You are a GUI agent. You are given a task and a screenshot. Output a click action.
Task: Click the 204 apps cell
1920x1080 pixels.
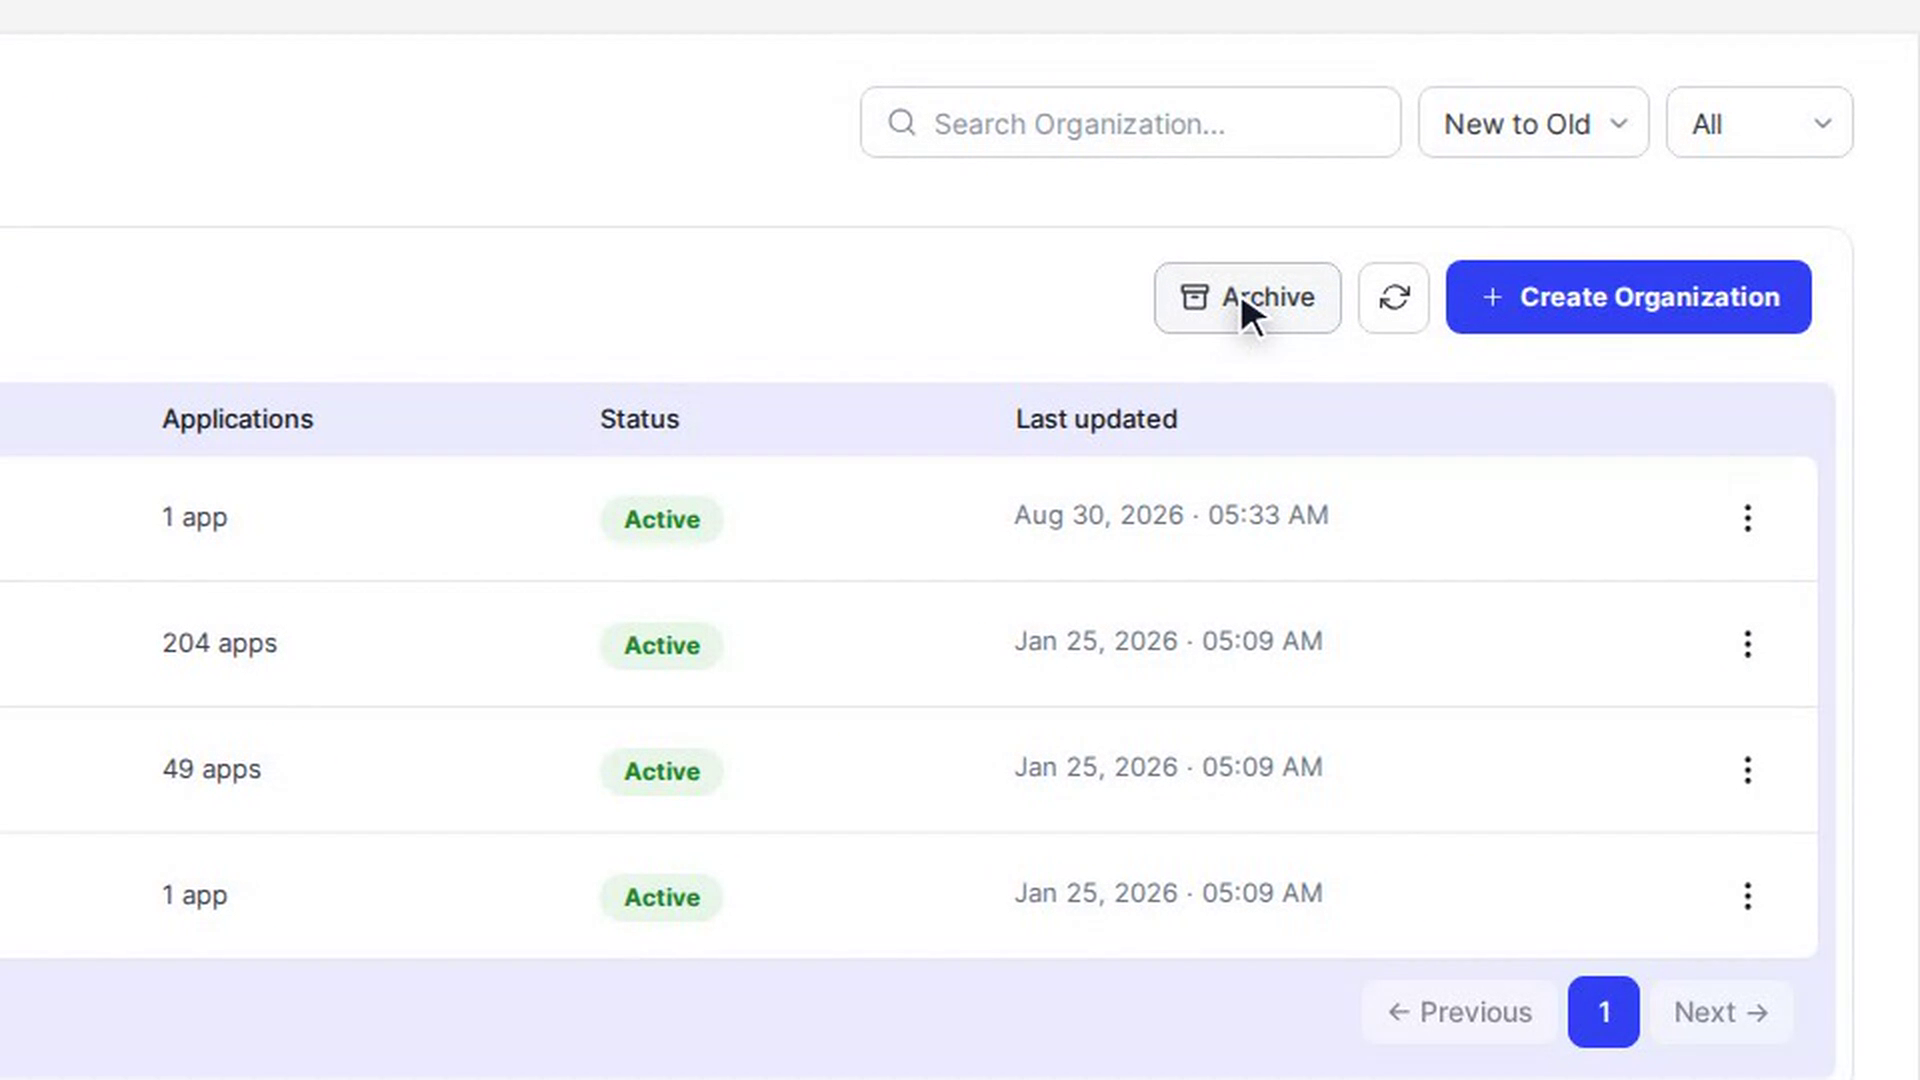[x=220, y=643]
